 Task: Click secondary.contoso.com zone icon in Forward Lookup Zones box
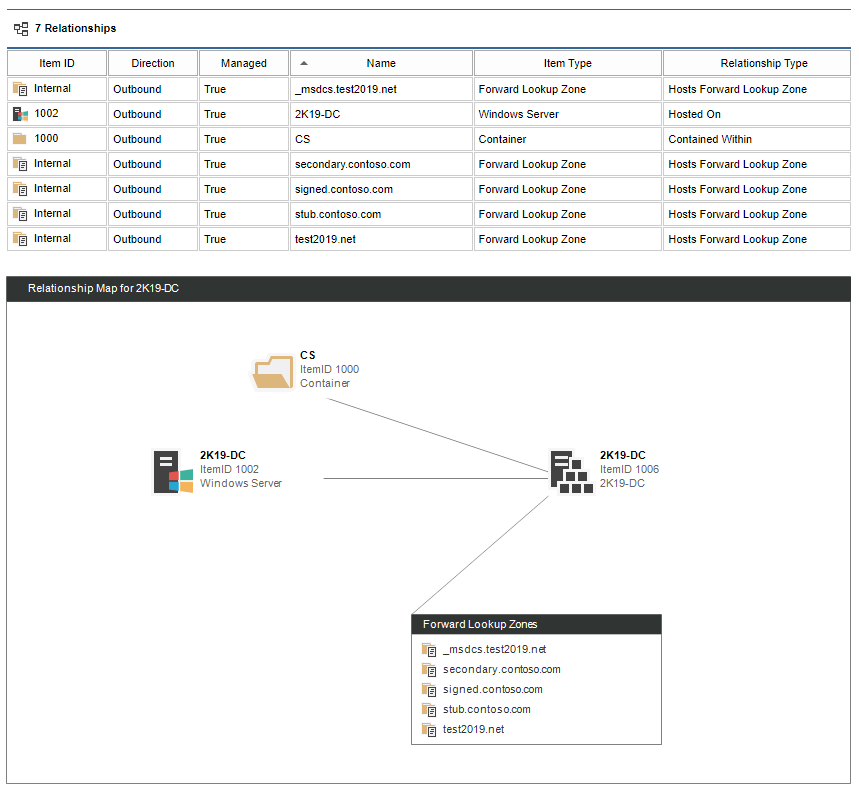point(430,670)
